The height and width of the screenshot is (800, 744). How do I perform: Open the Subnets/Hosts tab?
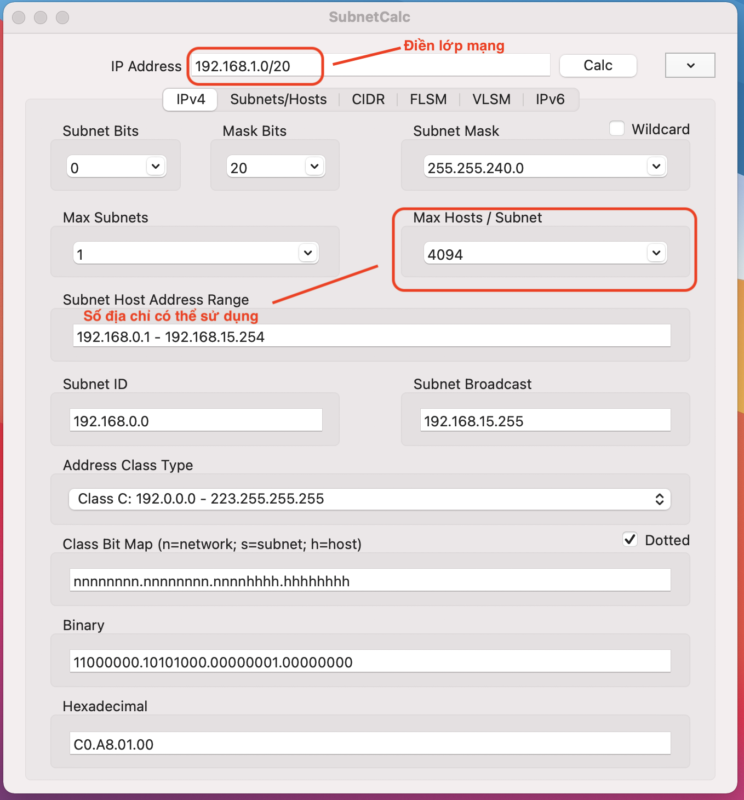[278, 99]
